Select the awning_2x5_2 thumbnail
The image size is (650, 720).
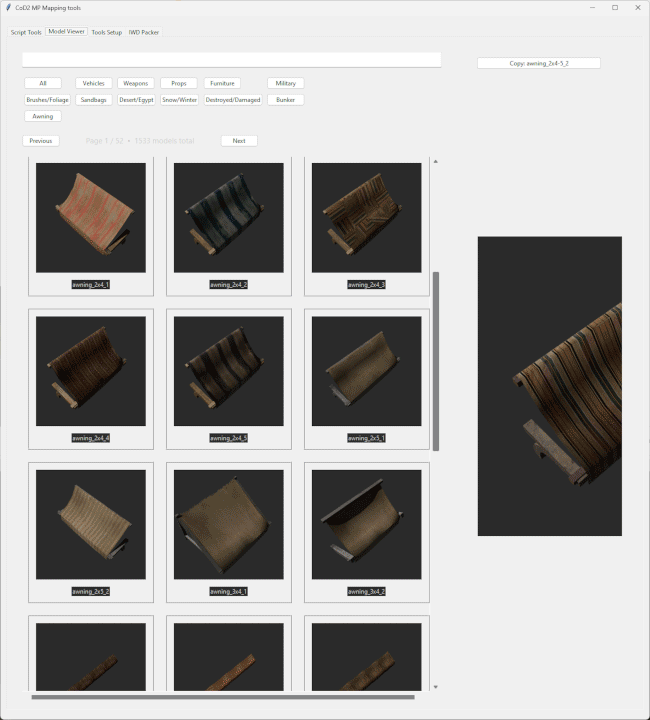[91, 524]
